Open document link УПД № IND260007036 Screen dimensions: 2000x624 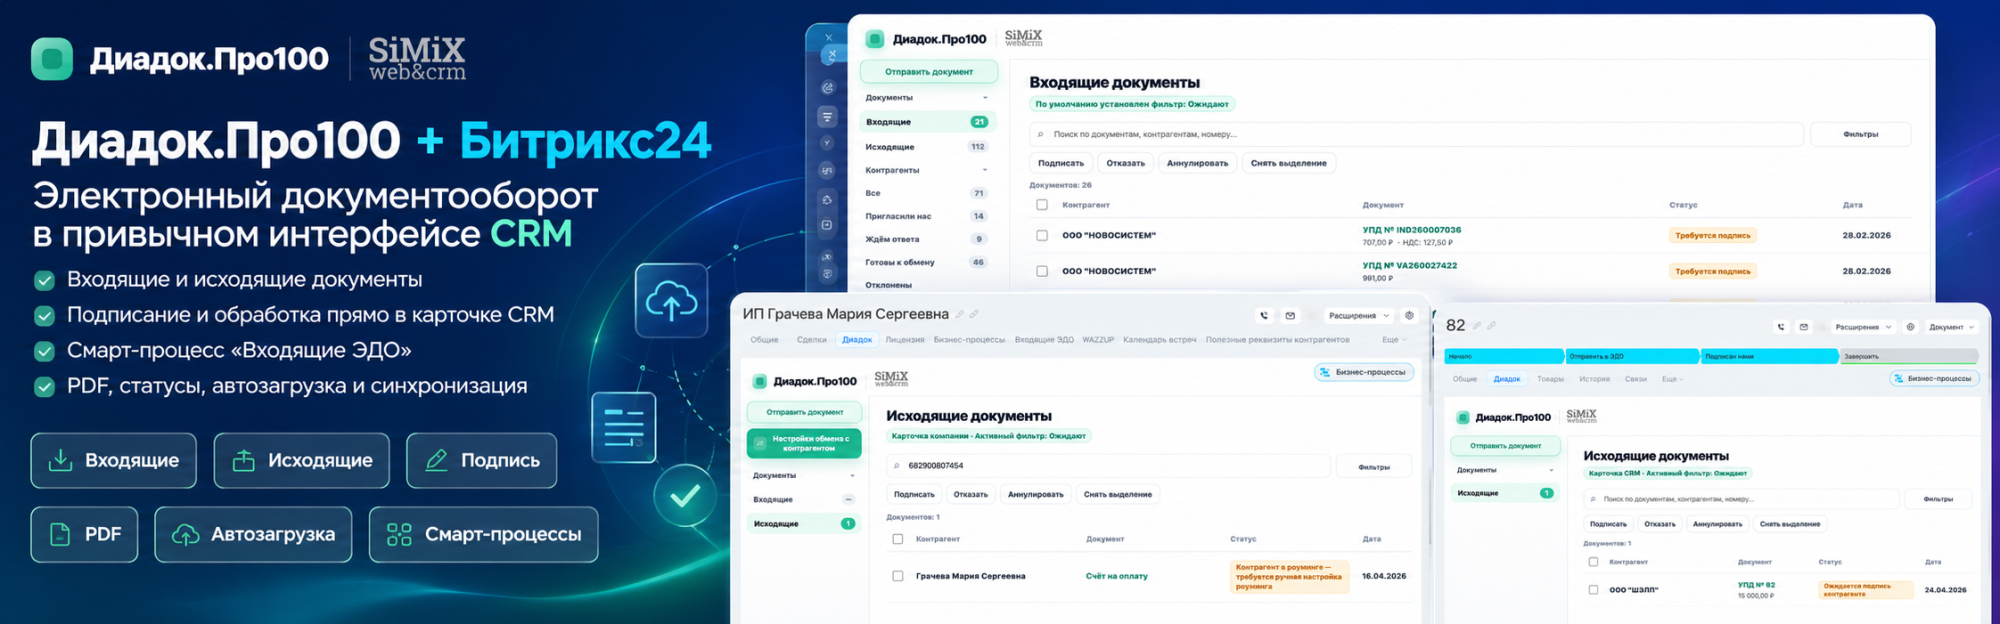tap(1411, 230)
